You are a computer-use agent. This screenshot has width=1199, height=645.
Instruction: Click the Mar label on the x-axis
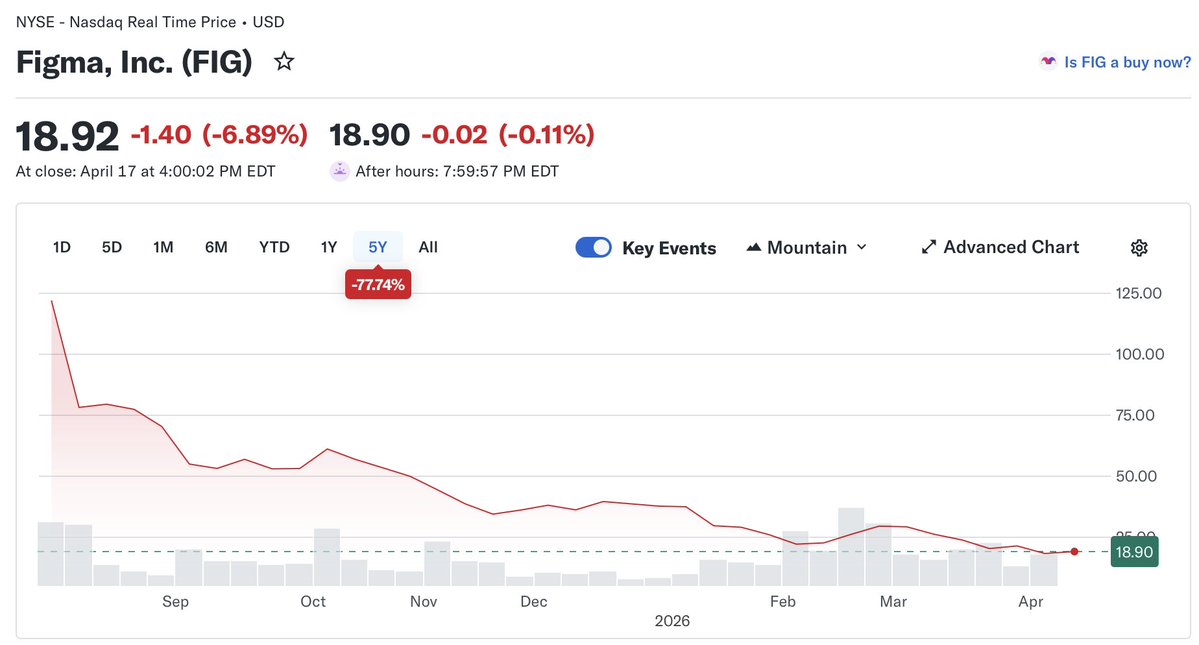[893, 601]
